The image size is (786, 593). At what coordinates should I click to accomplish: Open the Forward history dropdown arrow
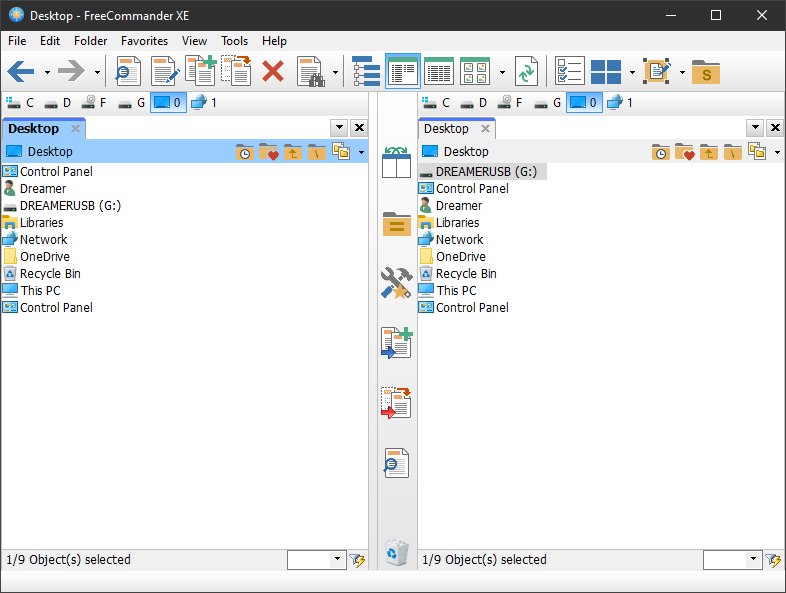[x=97, y=73]
